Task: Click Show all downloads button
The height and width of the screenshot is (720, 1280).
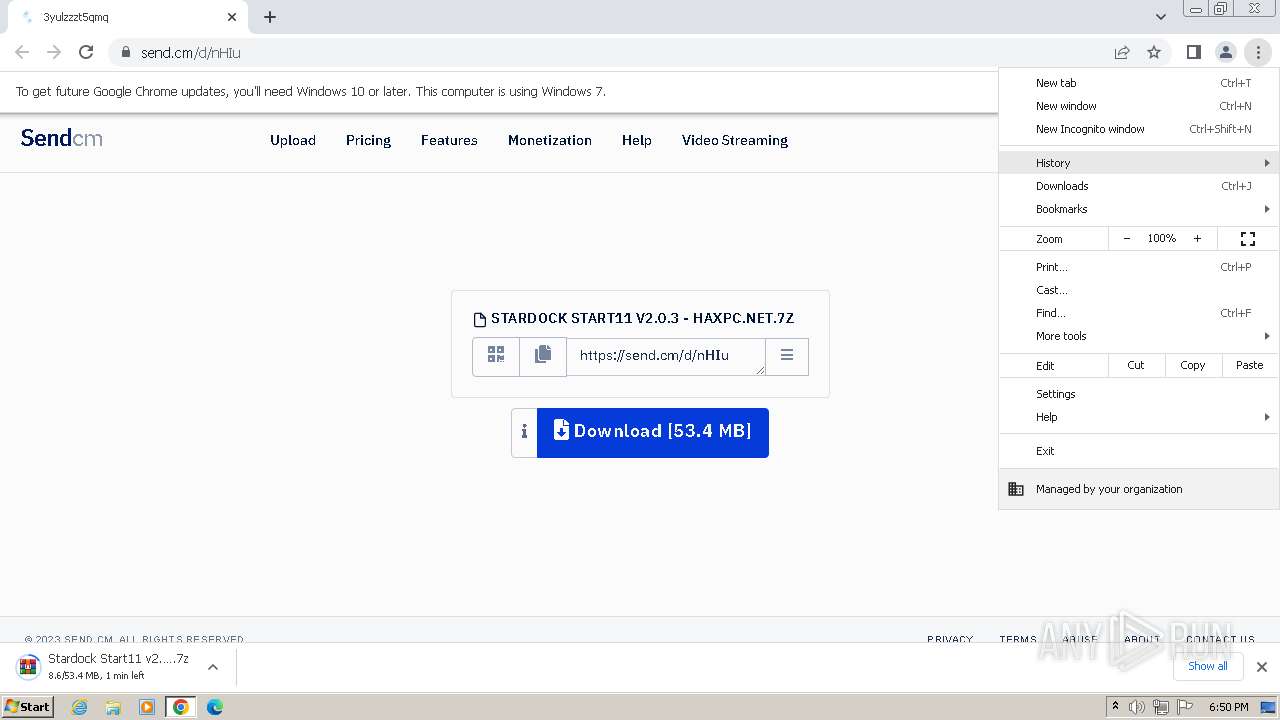Action: (1208, 666)
